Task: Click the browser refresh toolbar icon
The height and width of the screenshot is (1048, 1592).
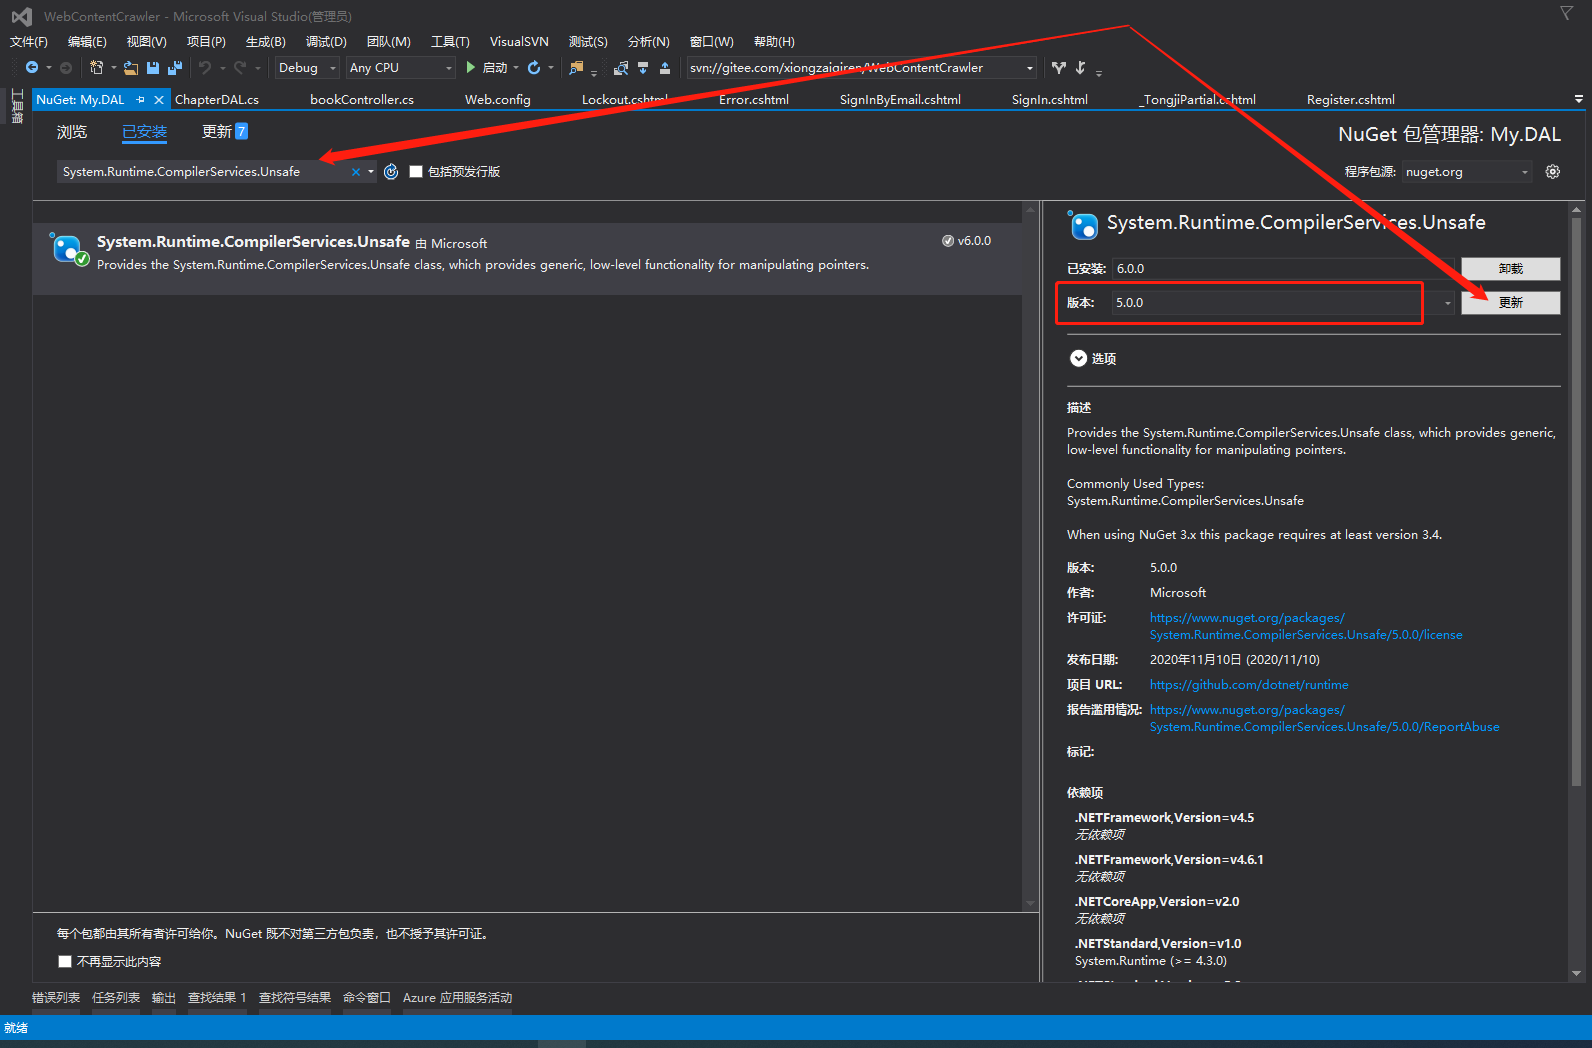Action: (x=534, y=68)
